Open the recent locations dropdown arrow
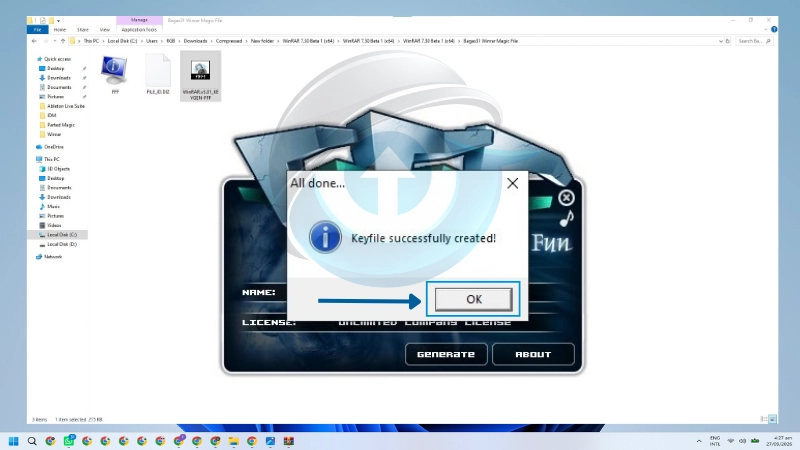800x450 pixels. [x=55, y=41]
